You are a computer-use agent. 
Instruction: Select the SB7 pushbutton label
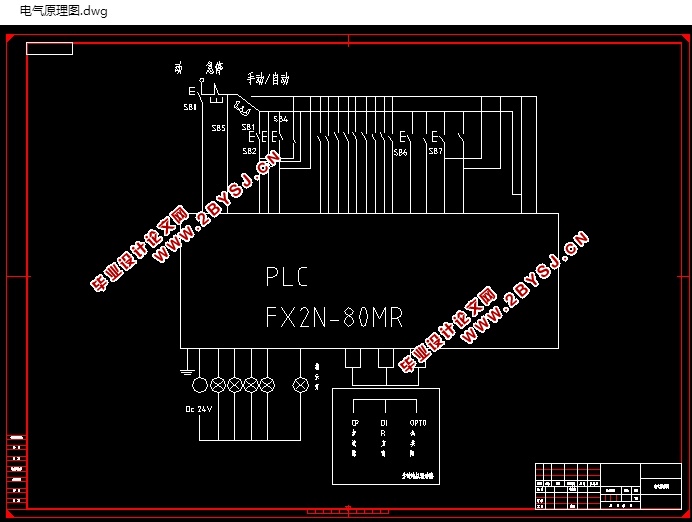(x=436, y=151)
